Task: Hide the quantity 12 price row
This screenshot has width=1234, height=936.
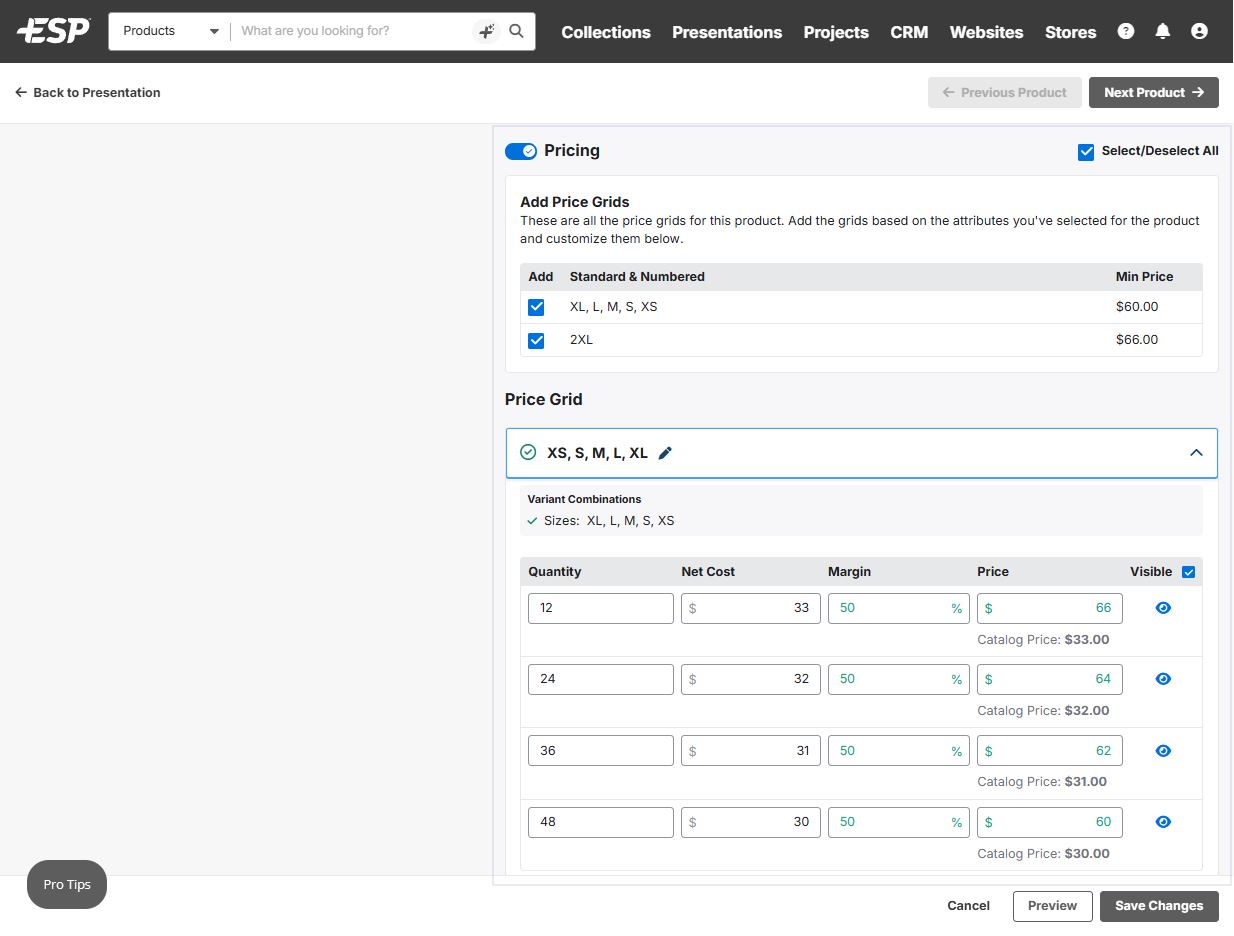Action: 1163,608
